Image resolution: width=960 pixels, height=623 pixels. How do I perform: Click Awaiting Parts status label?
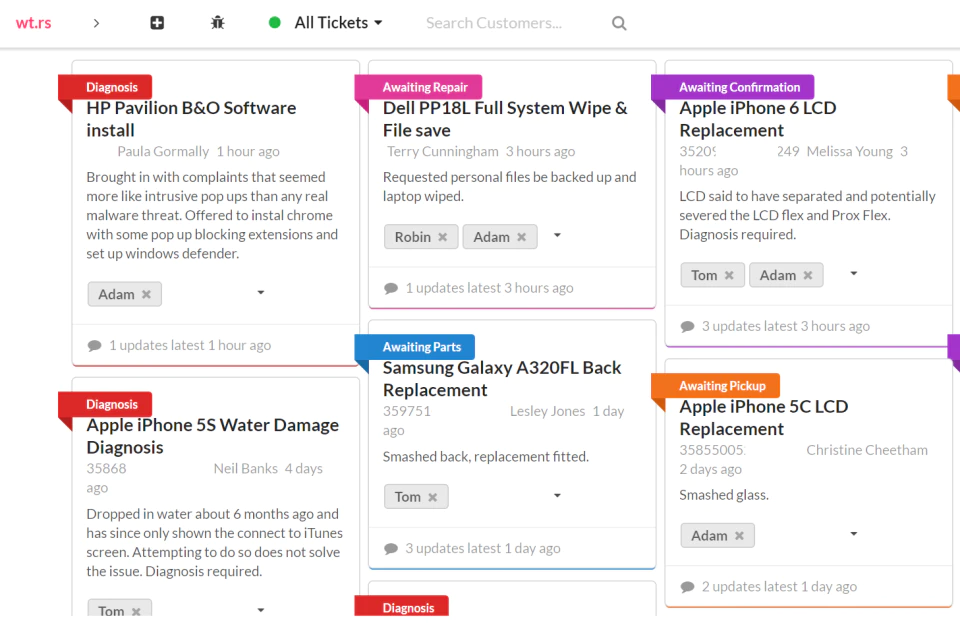tap(421, 347)
